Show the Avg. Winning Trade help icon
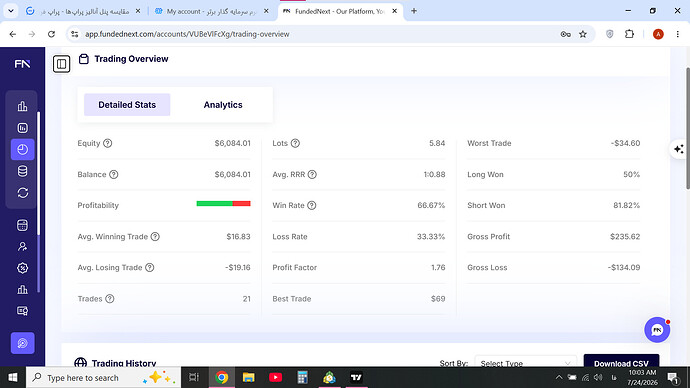Screen dimensions: 690x388 (x=155, y=237)
